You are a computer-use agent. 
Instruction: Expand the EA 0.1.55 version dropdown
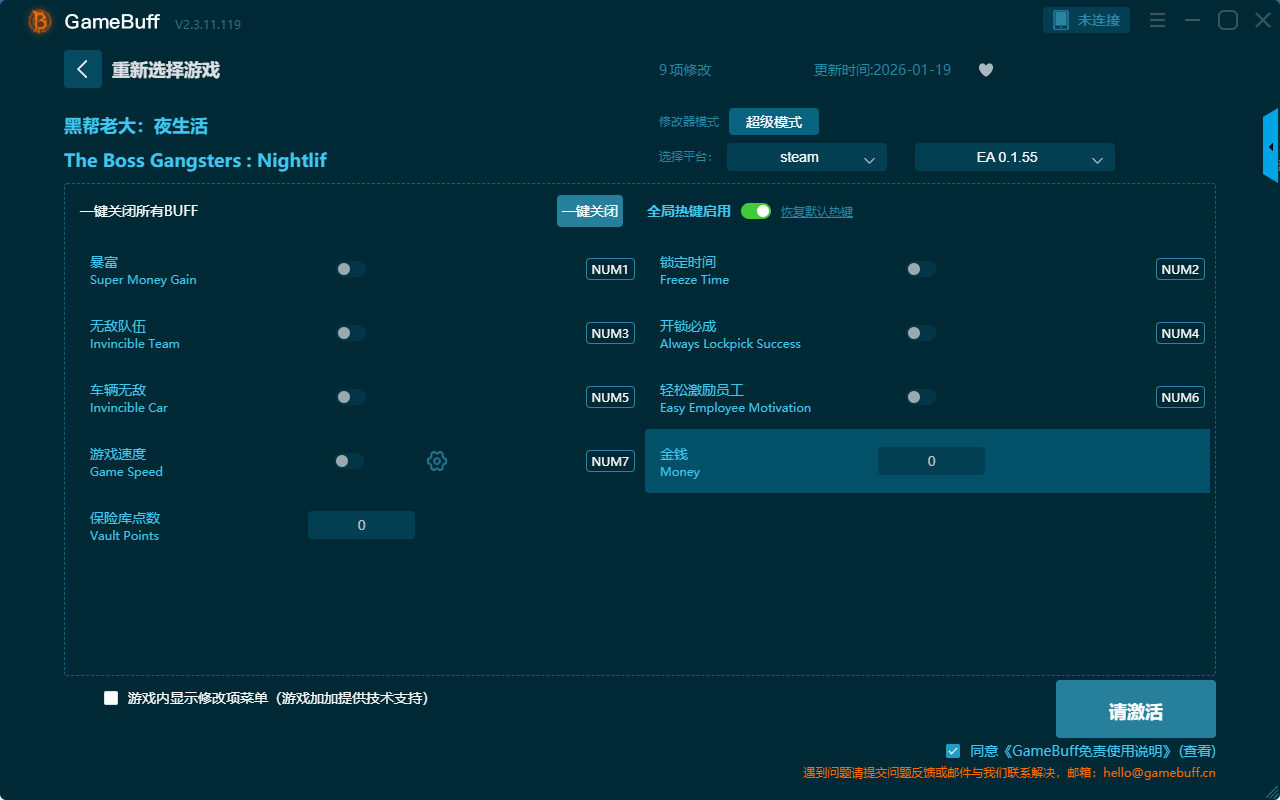click(1014, 157)
